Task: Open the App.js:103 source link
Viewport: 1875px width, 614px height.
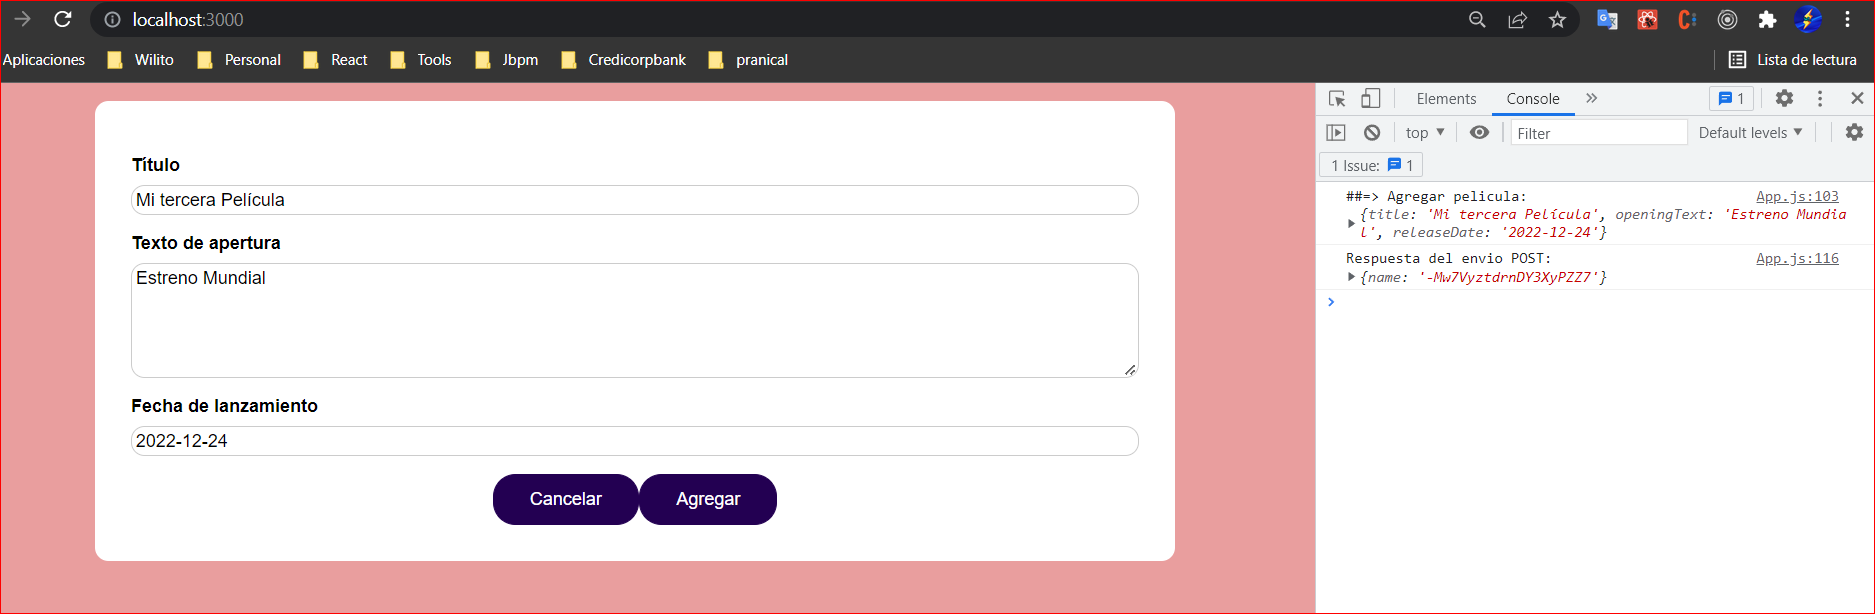Action: (1797, 196)
